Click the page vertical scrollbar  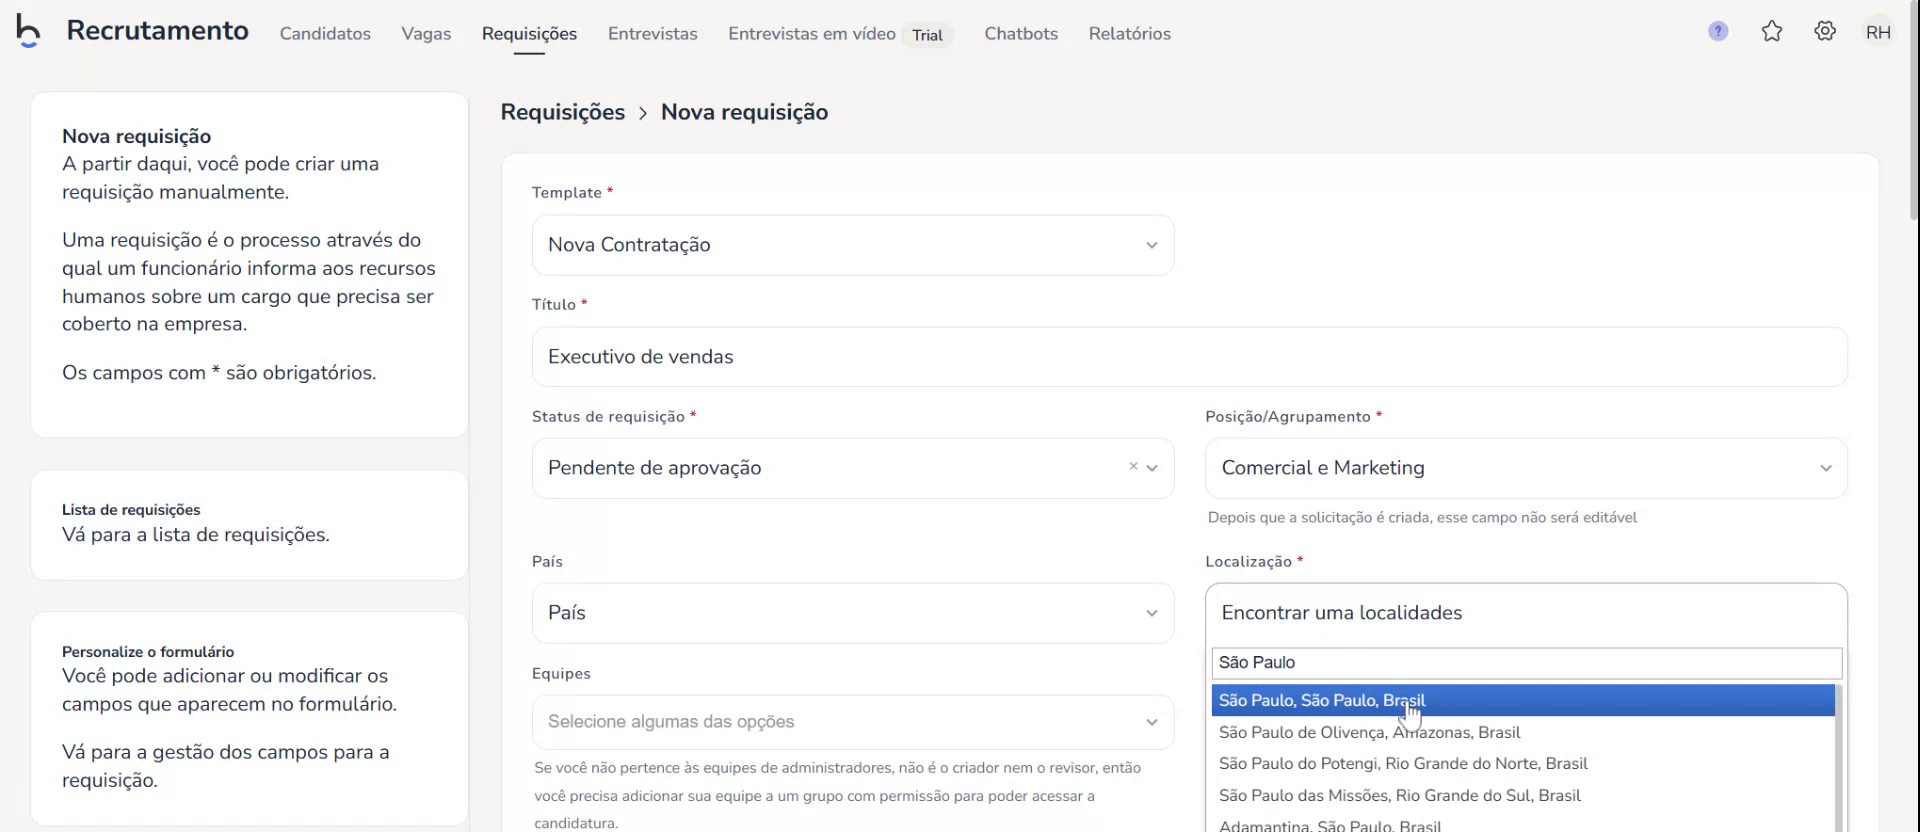pos(1914,110)
